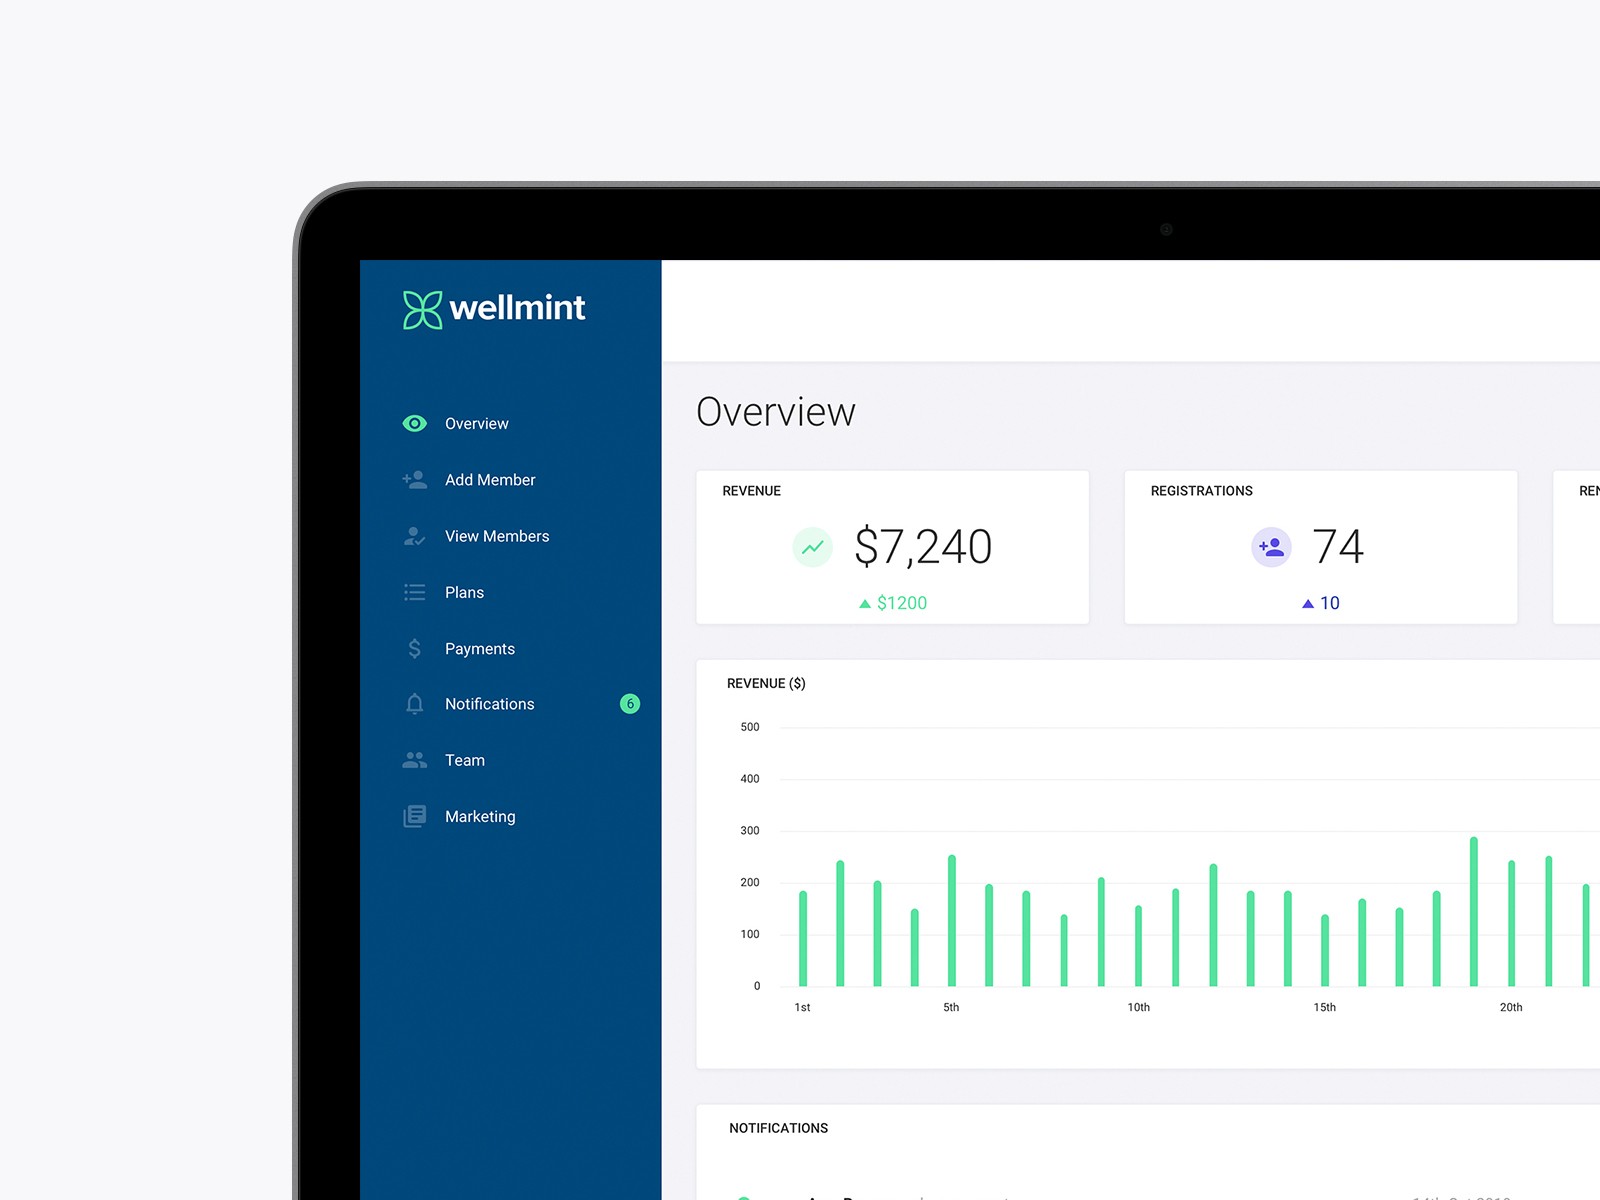This screenshot has width=1600, height=1200.
Task: Click the Add Member person-plus icon
Action: point(414,480)
